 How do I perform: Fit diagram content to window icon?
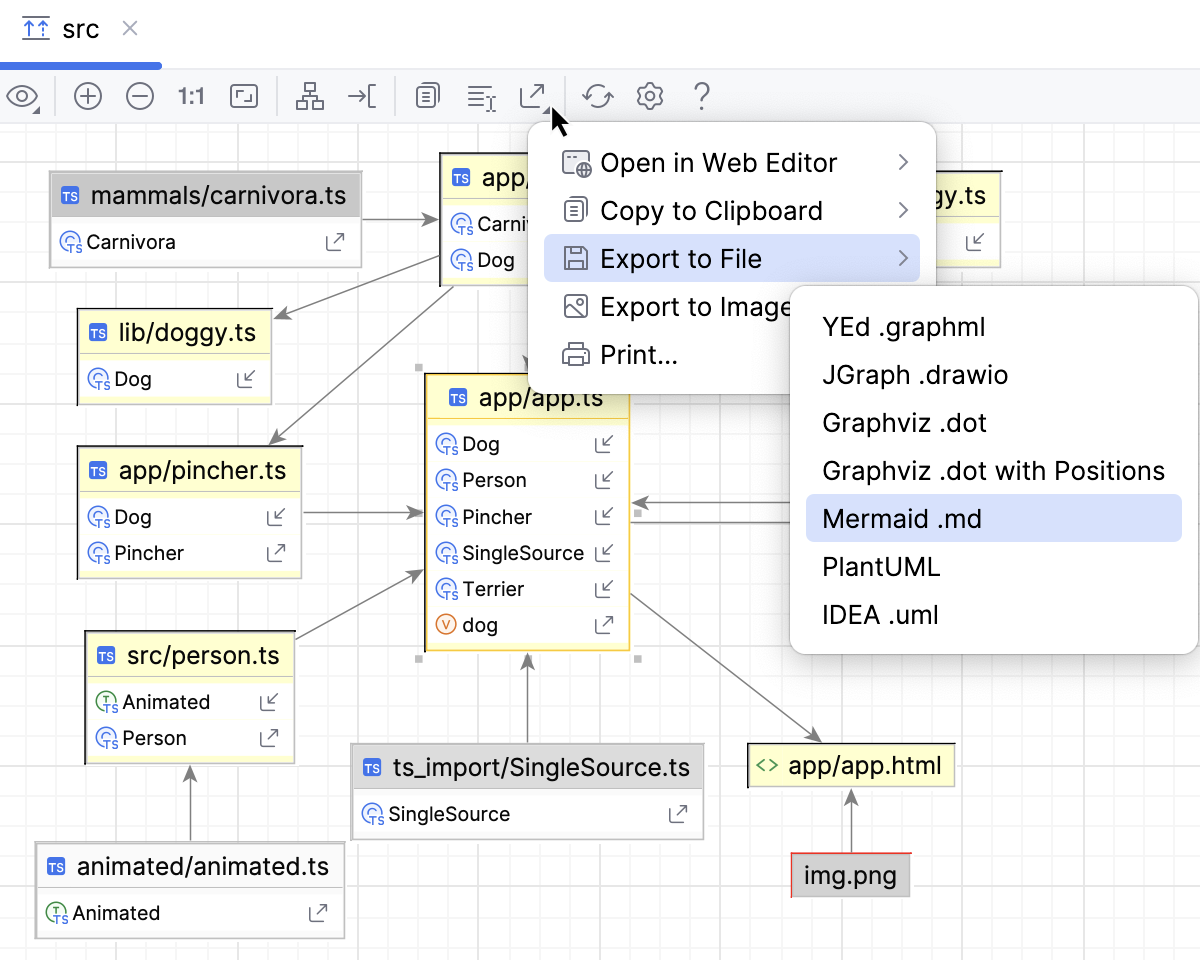[244, 97]
